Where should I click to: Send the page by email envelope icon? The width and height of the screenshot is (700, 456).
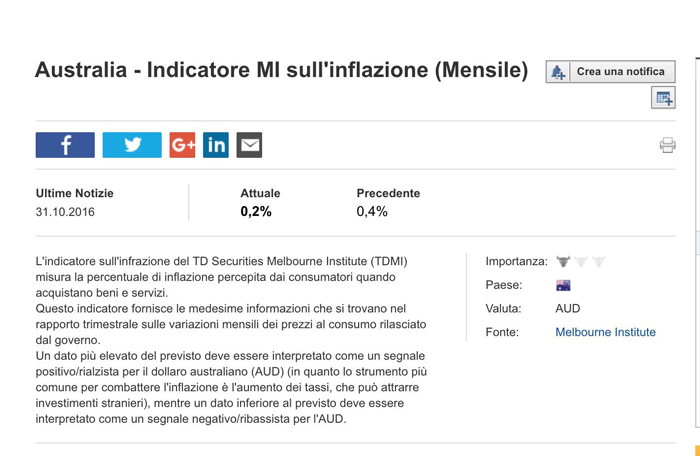249,145
